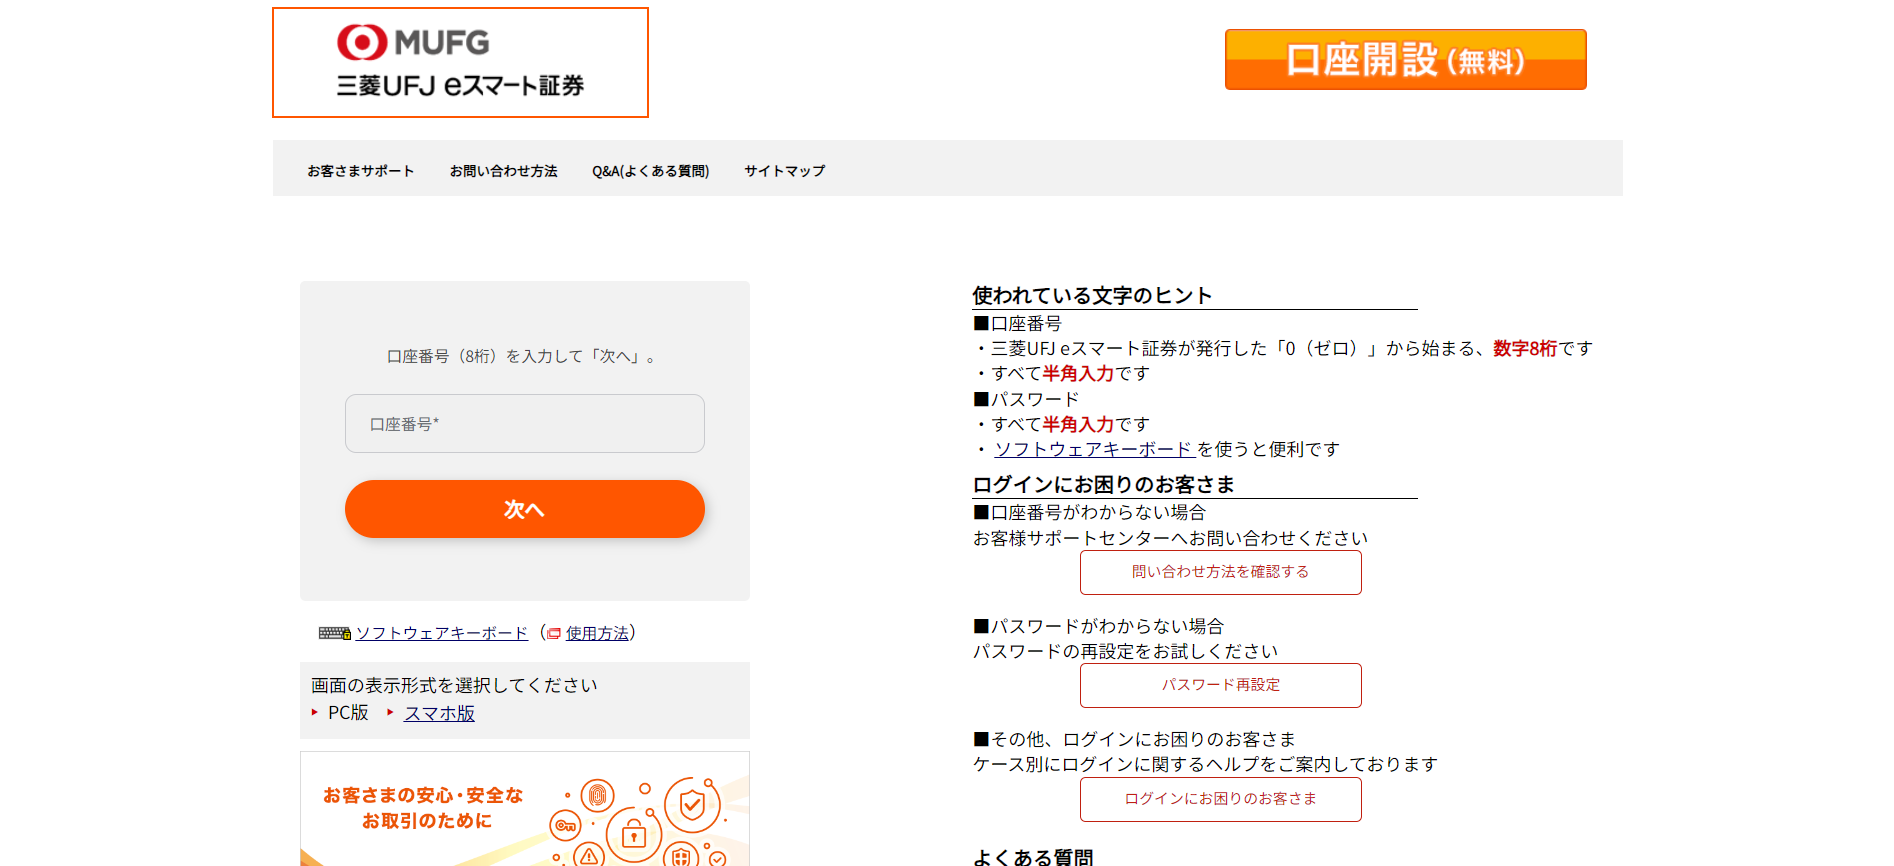This screenshot has width=1894, height=866.
Task: Click 画面の表示形式を選択してください text
Action: click(454, 685)
